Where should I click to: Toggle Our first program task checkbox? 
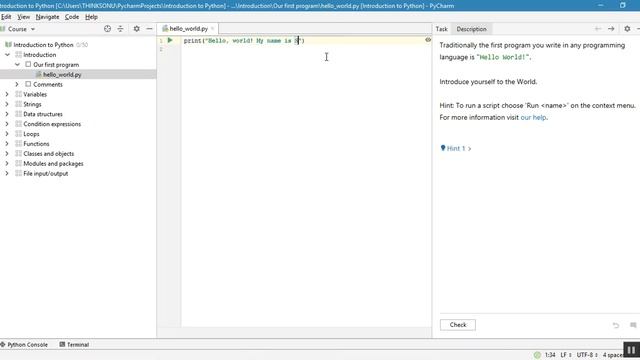click(28, 64)
